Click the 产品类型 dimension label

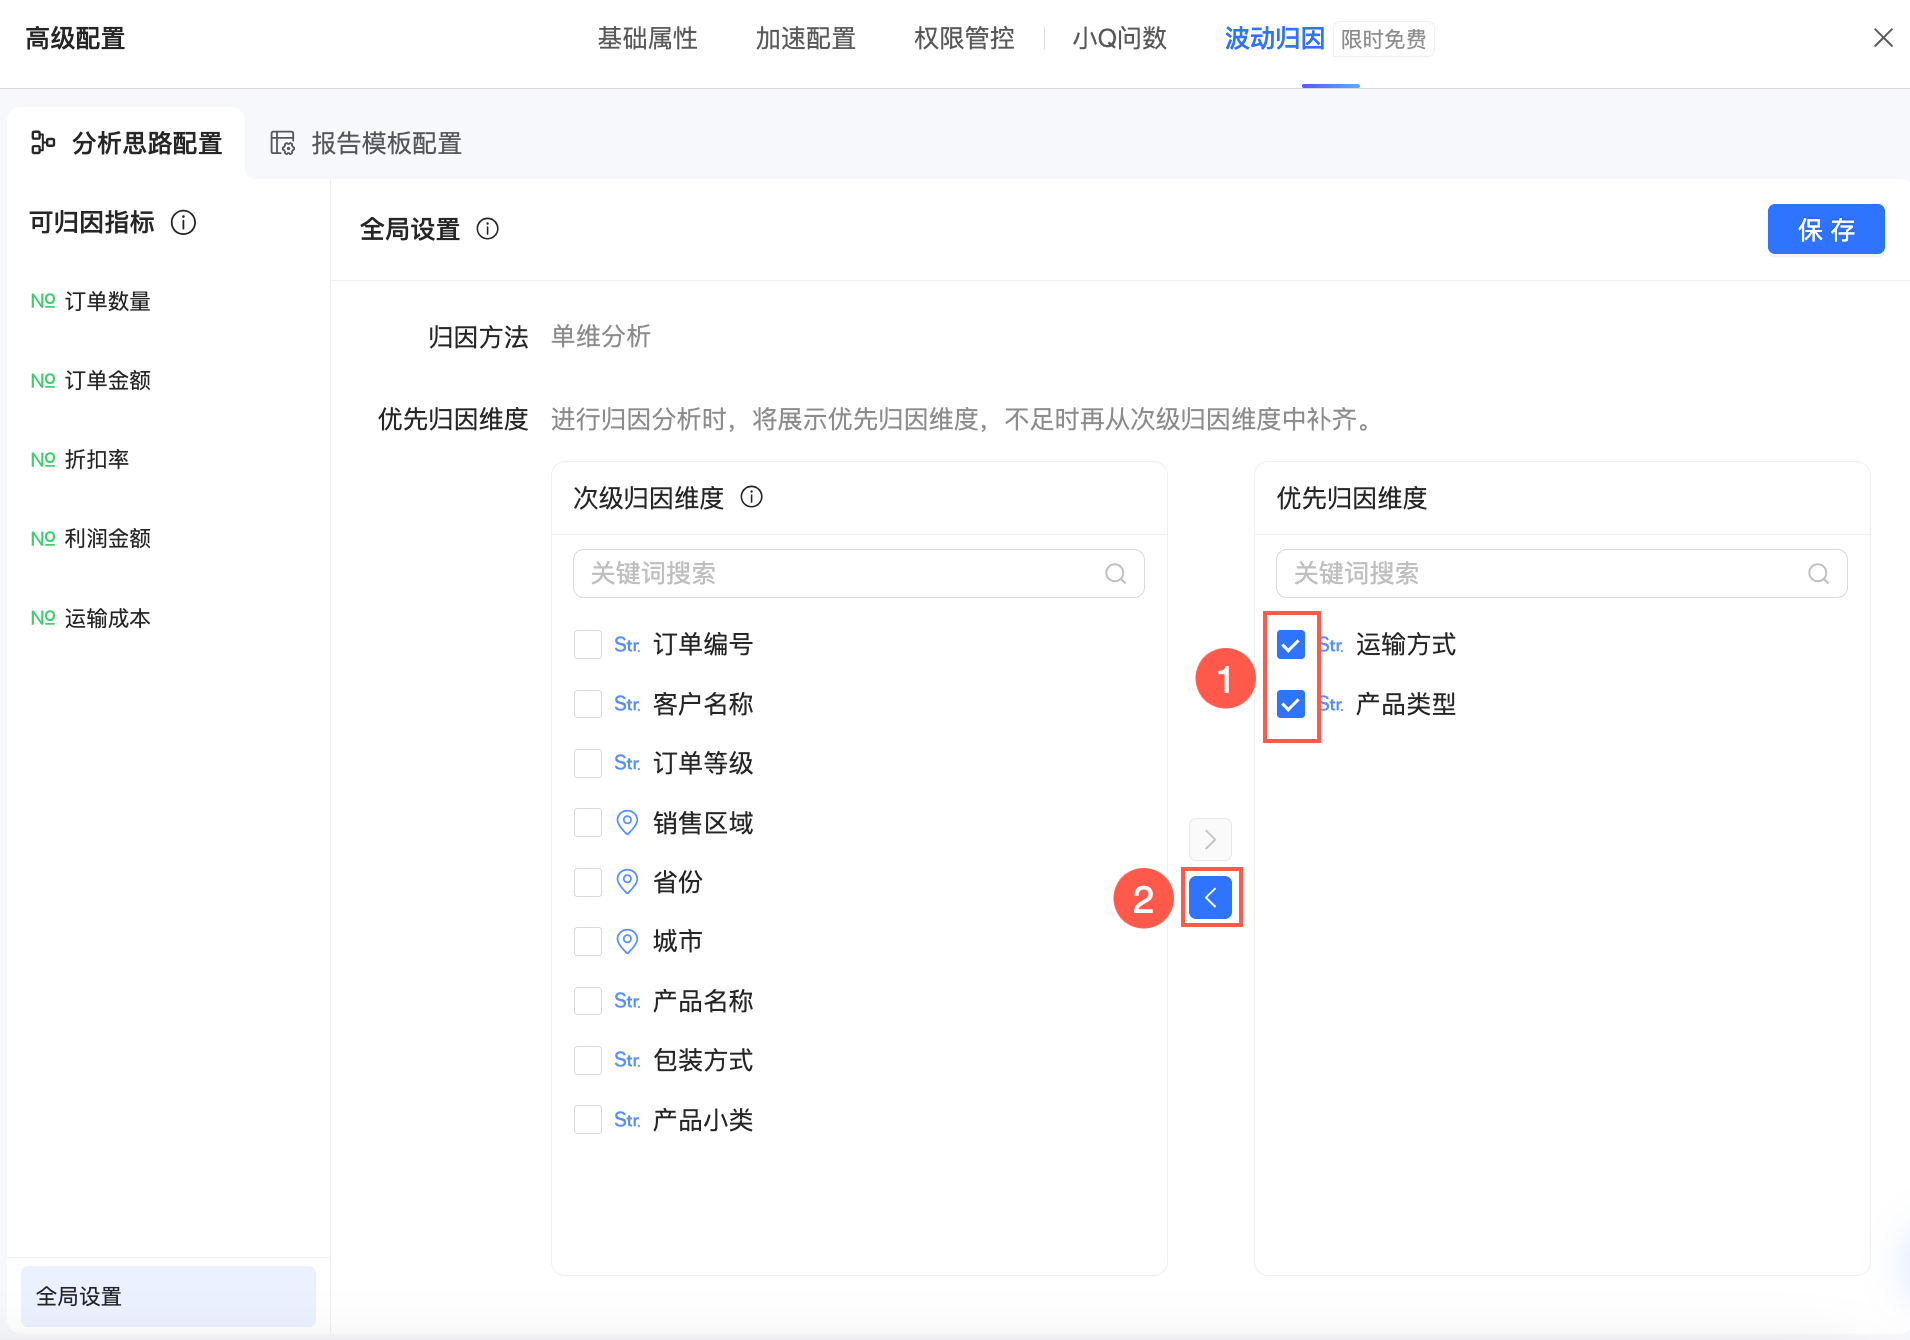[x=1405, y=704]
